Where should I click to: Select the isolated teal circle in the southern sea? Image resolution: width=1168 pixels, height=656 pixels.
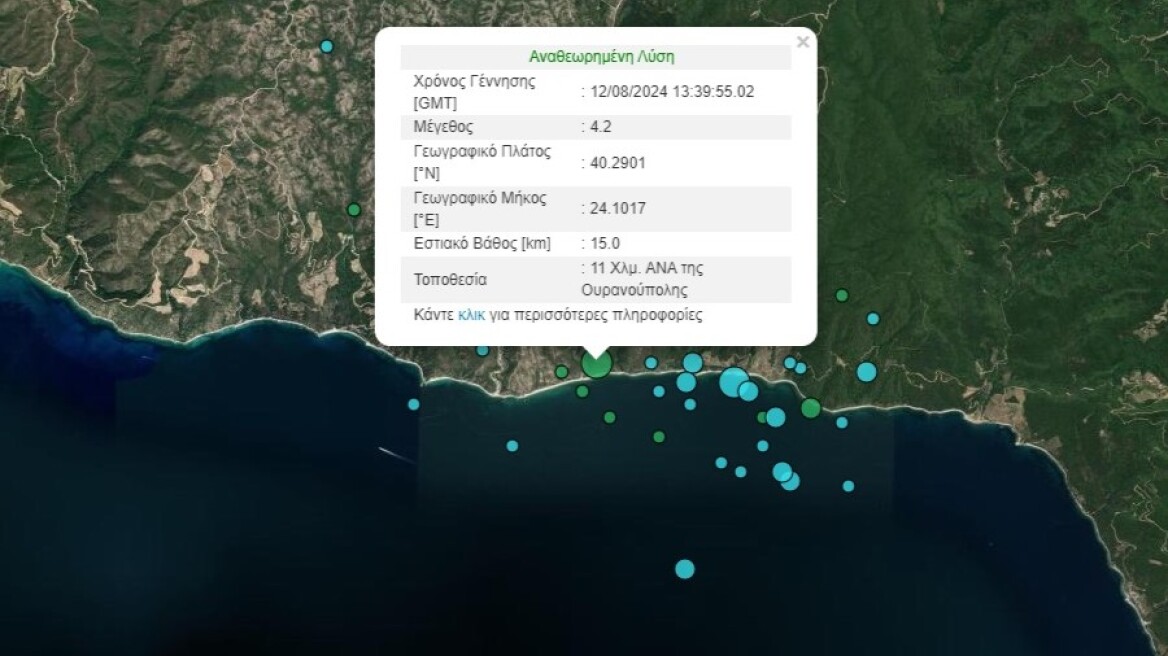tap(685, 567)
